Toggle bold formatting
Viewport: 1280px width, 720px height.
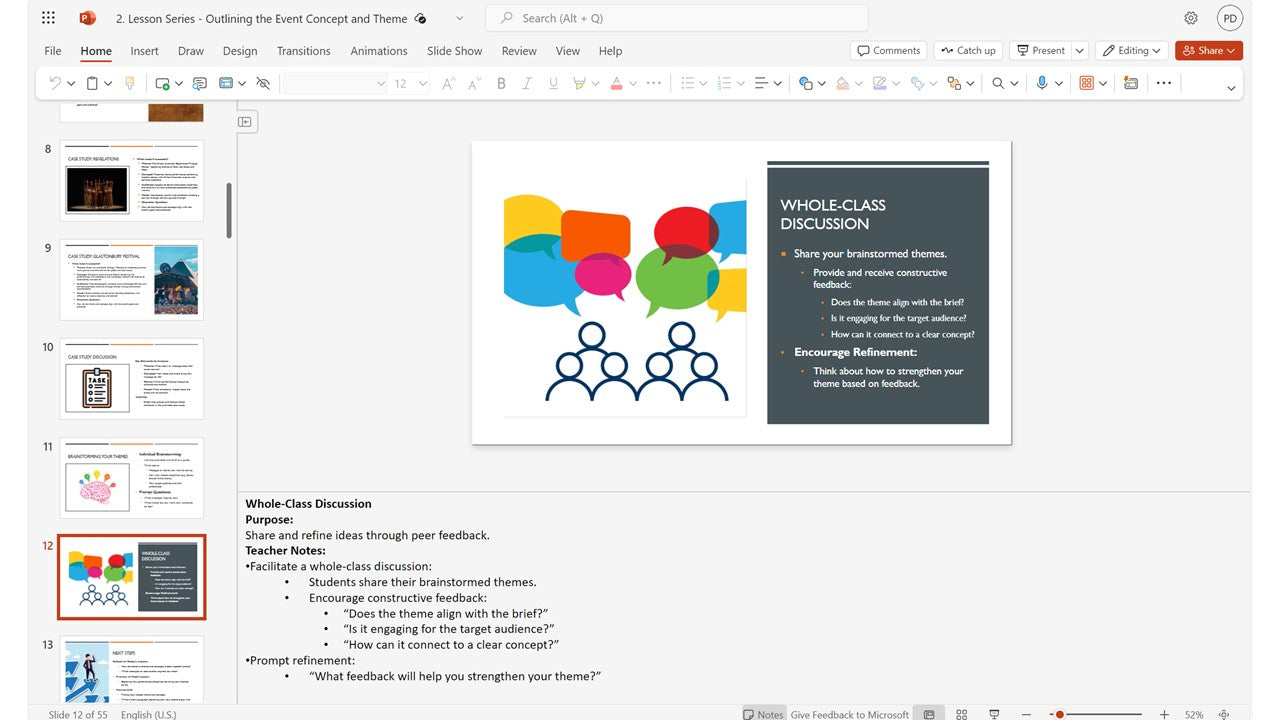coord(501,84)
